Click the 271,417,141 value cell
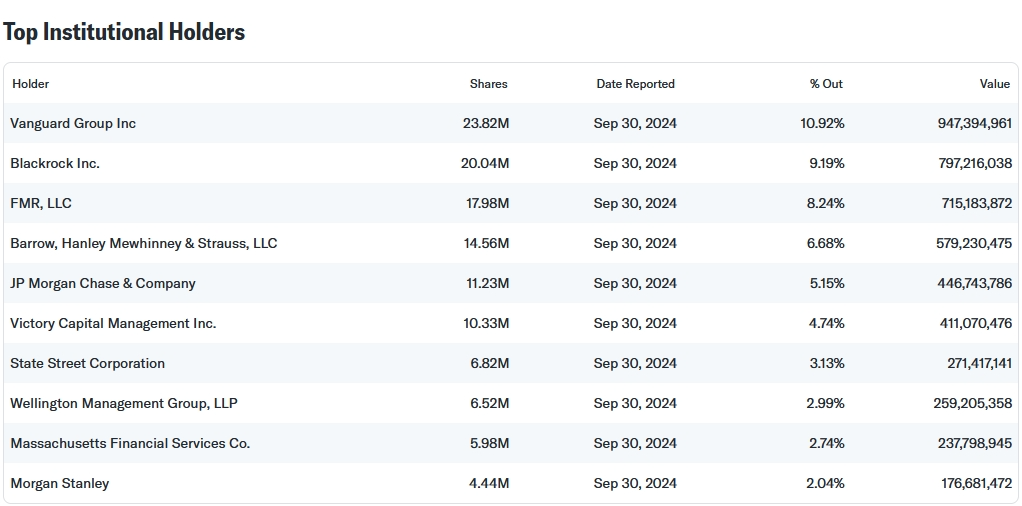 [x=980, y=363]
